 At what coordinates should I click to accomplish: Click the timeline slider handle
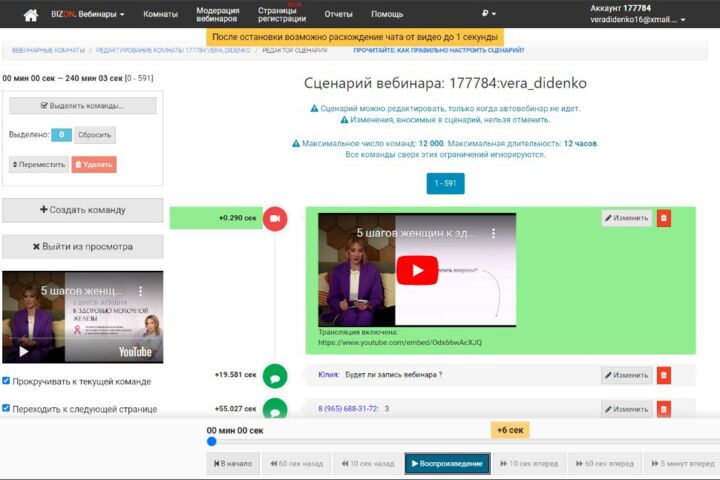[x=212, y=441]
